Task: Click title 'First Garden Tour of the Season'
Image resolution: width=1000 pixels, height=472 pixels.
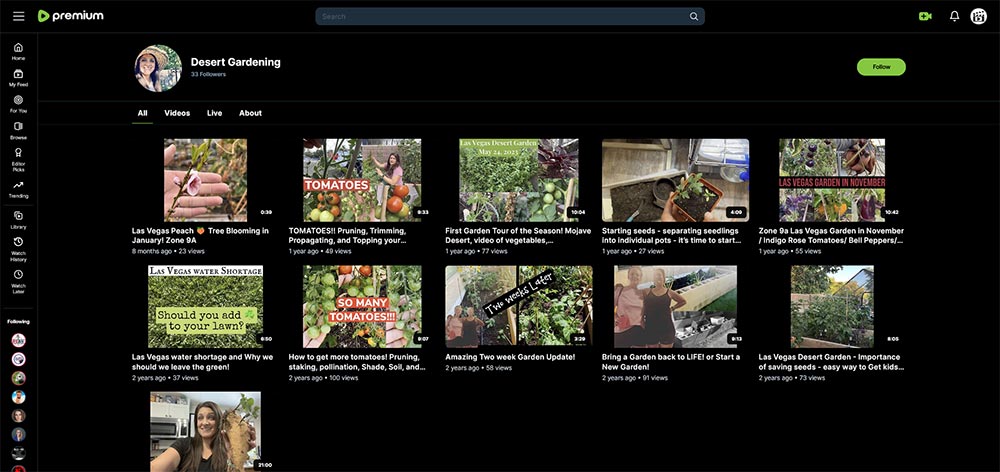Action: pos(518,235)
